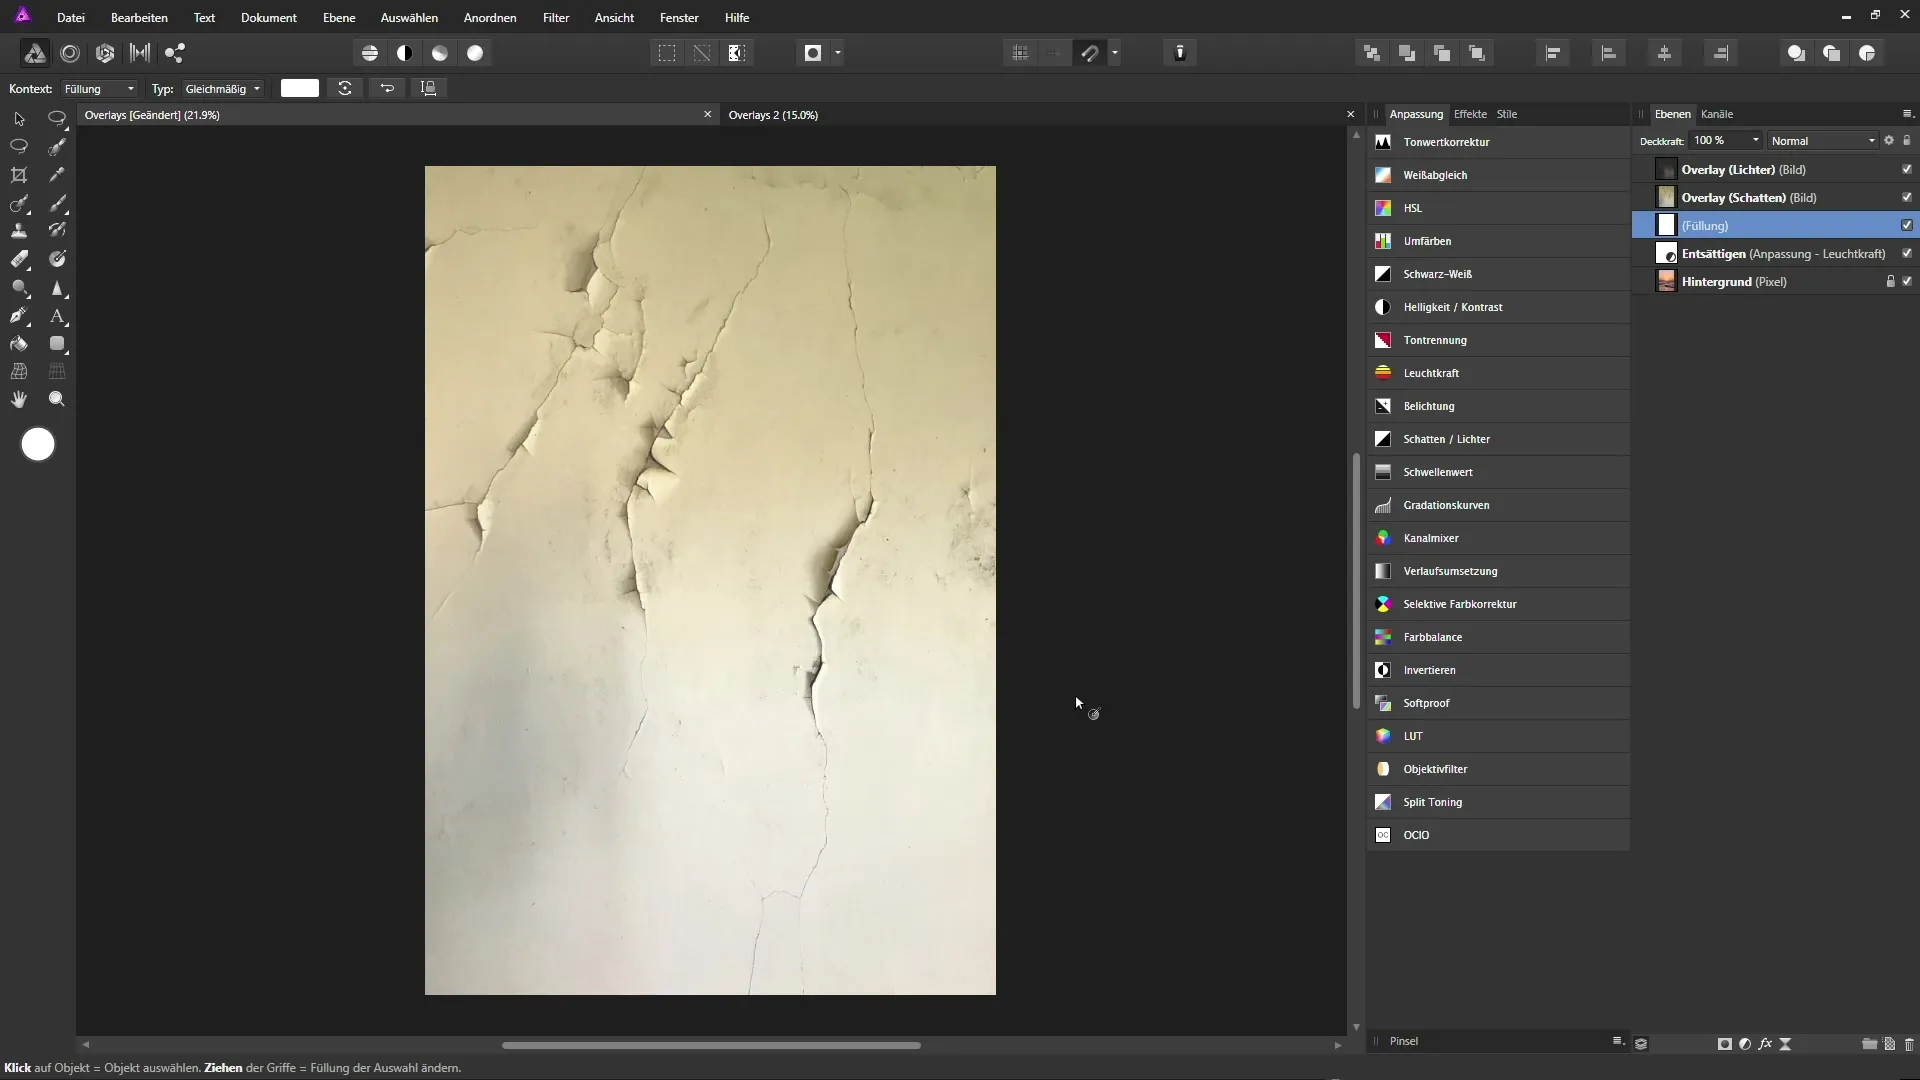Toggle visibility of Overlay (Lichter) layer
This screenshot has width=1920, height=1080.
point(1907,169)
